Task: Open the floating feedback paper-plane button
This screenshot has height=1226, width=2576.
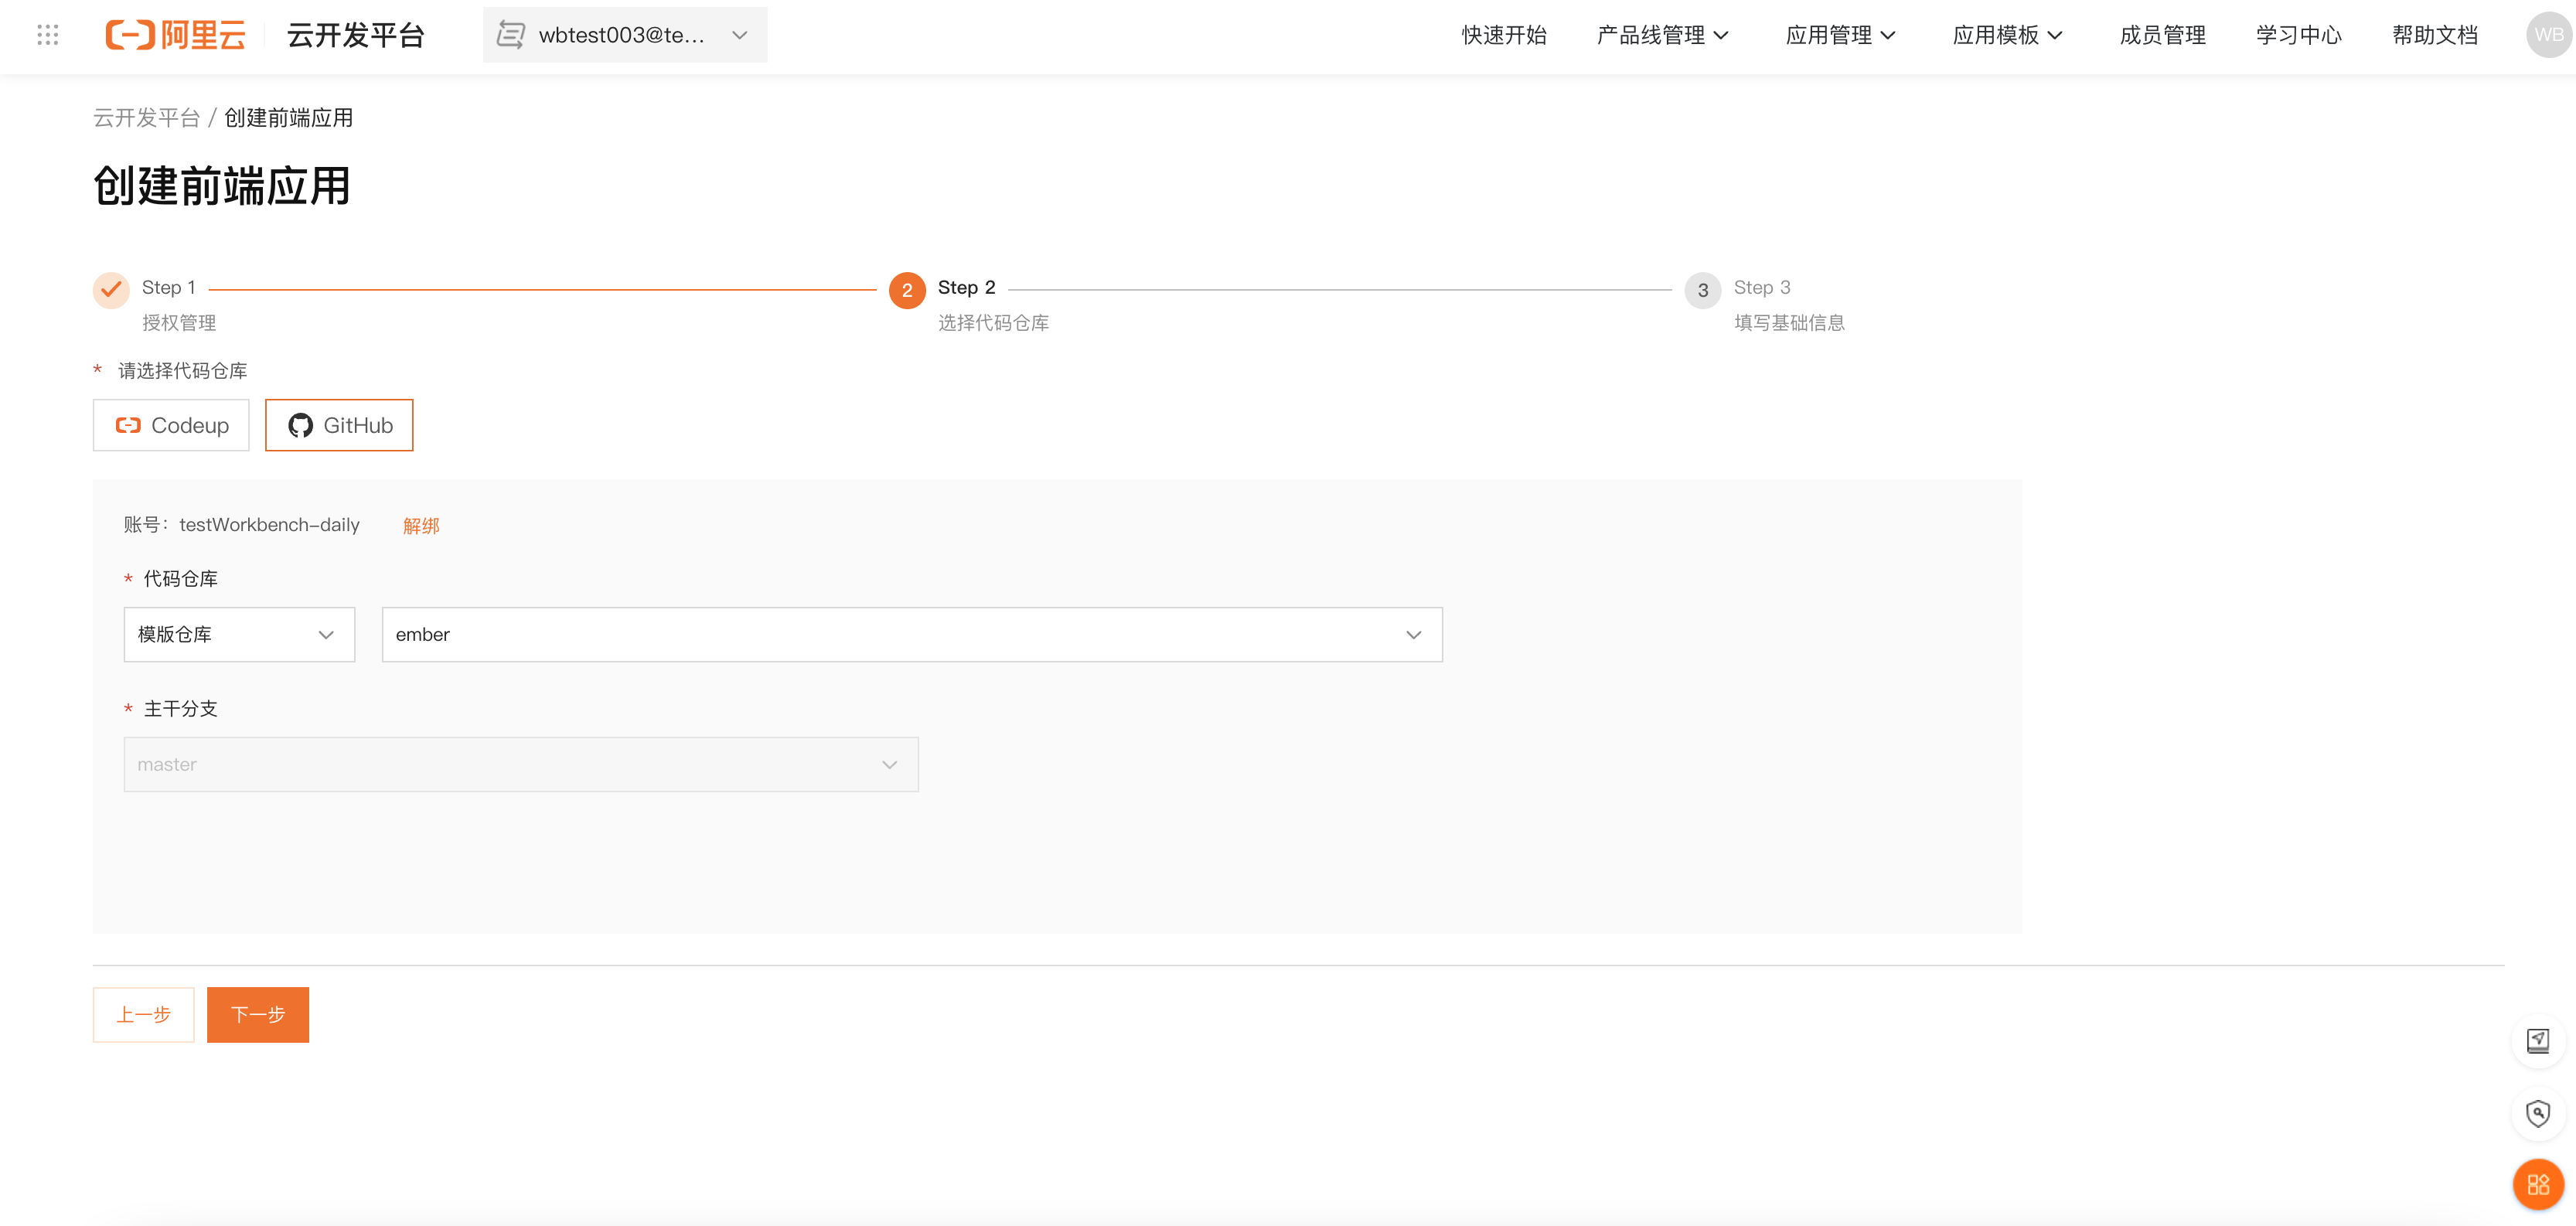Action: click(x=2540, y=1040)
